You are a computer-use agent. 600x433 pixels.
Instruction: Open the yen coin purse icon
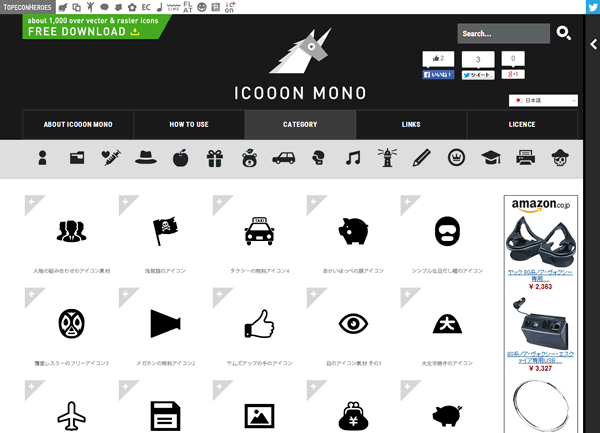(x=353, y=416)
